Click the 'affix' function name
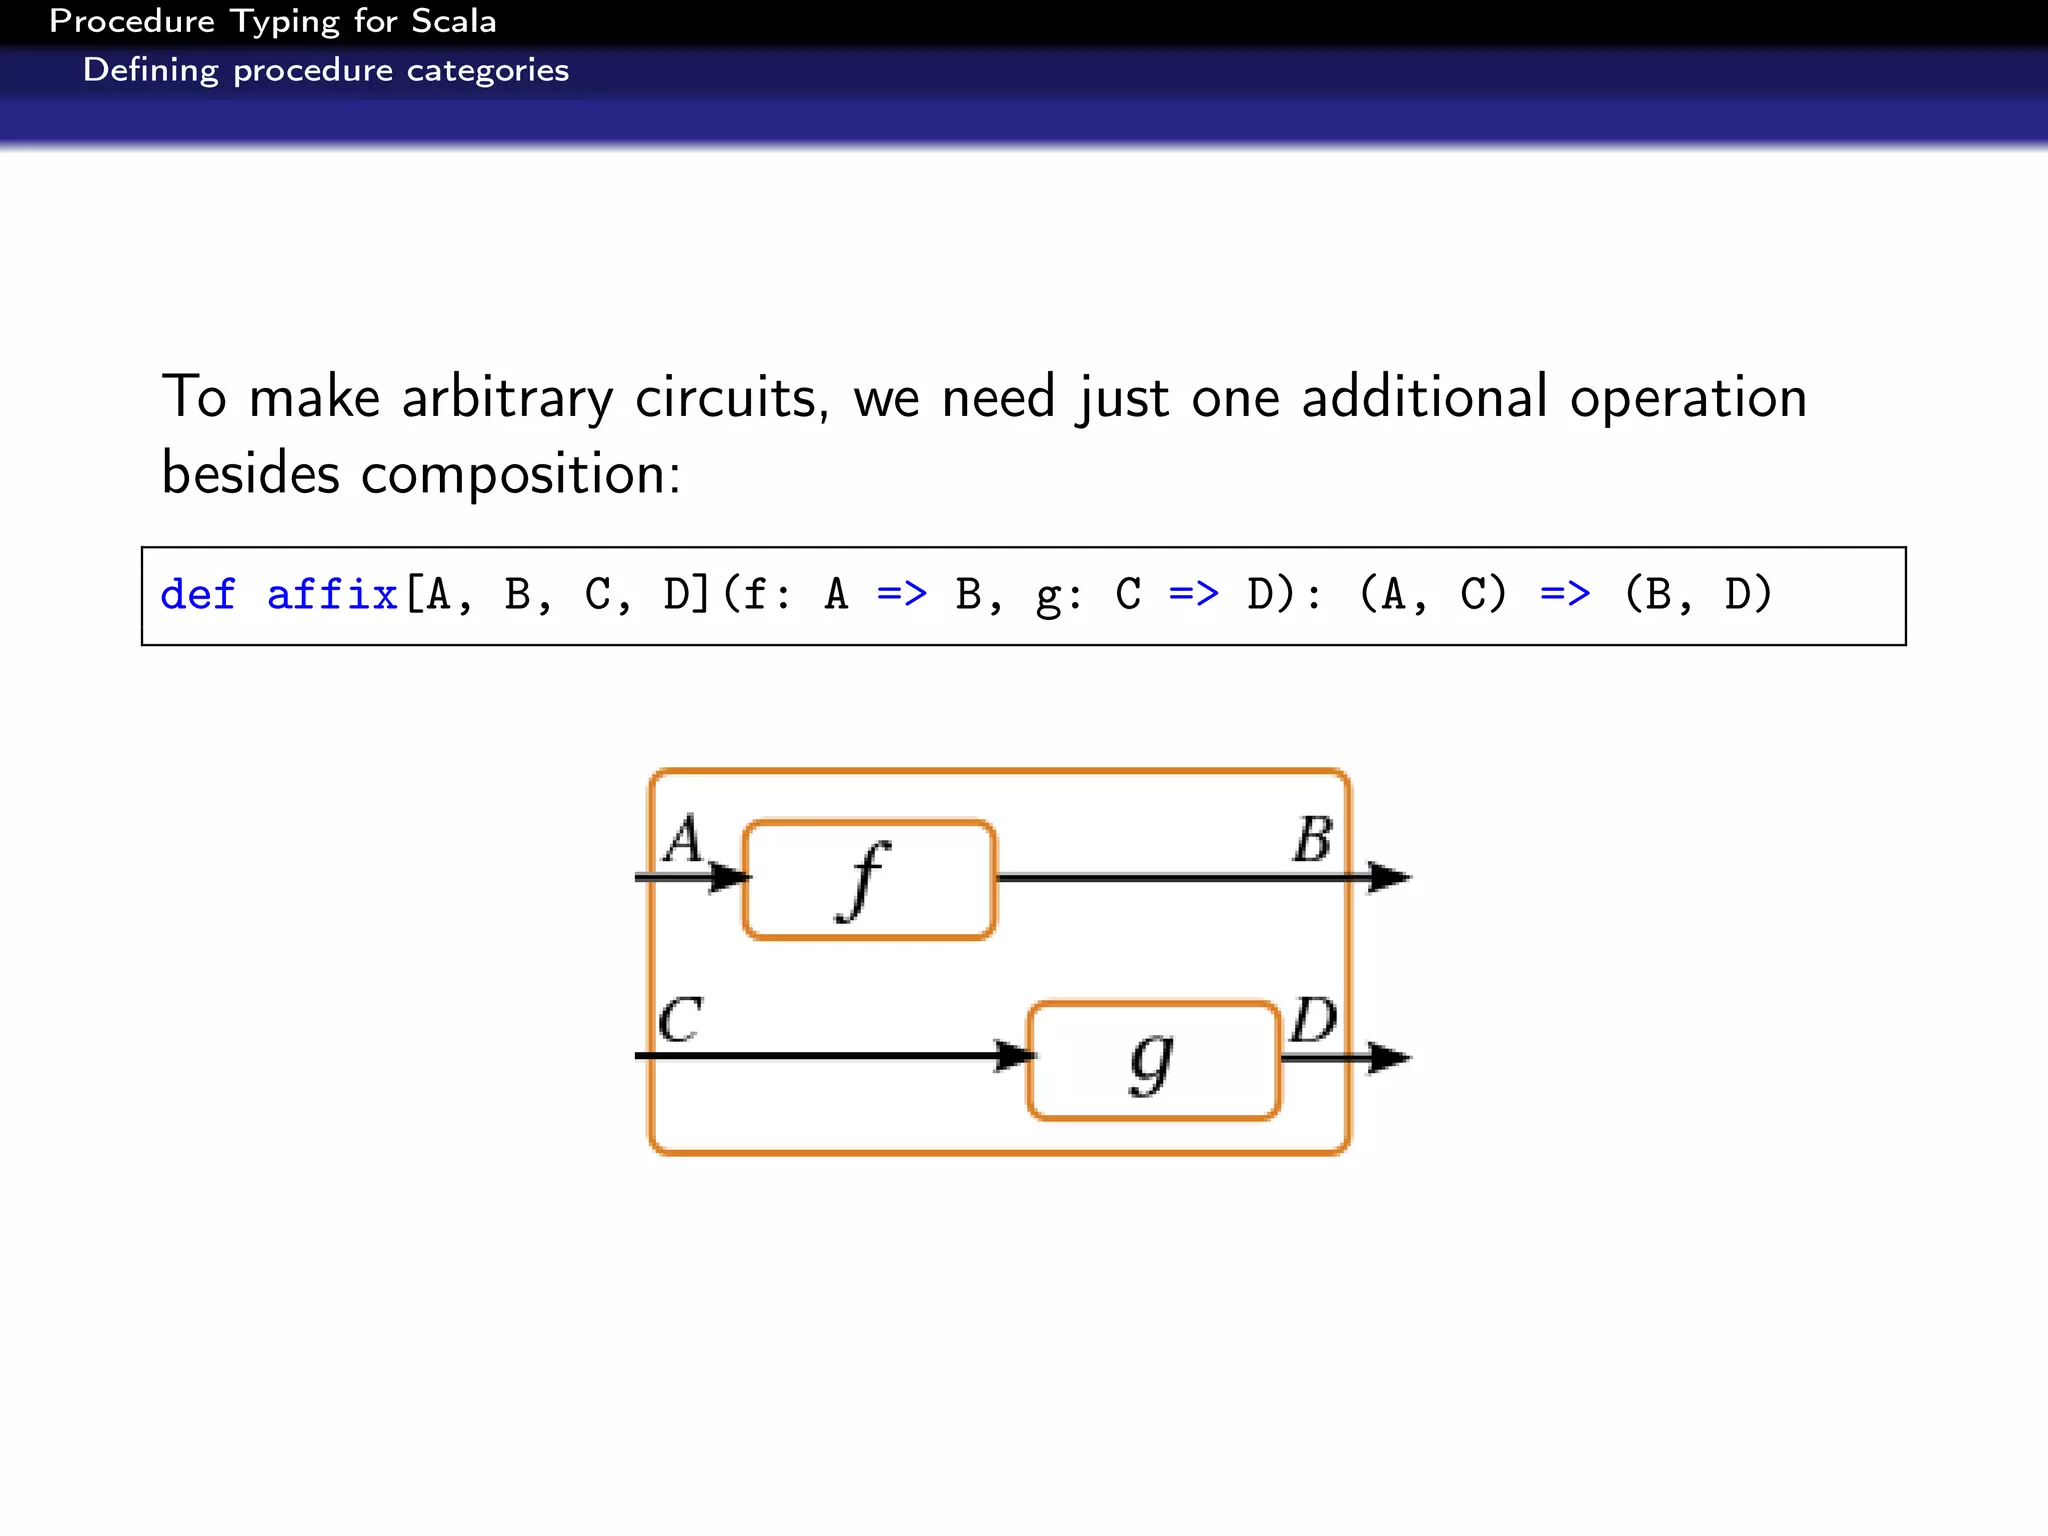This screenshot has height=1536, width=2048. [332, 595]
